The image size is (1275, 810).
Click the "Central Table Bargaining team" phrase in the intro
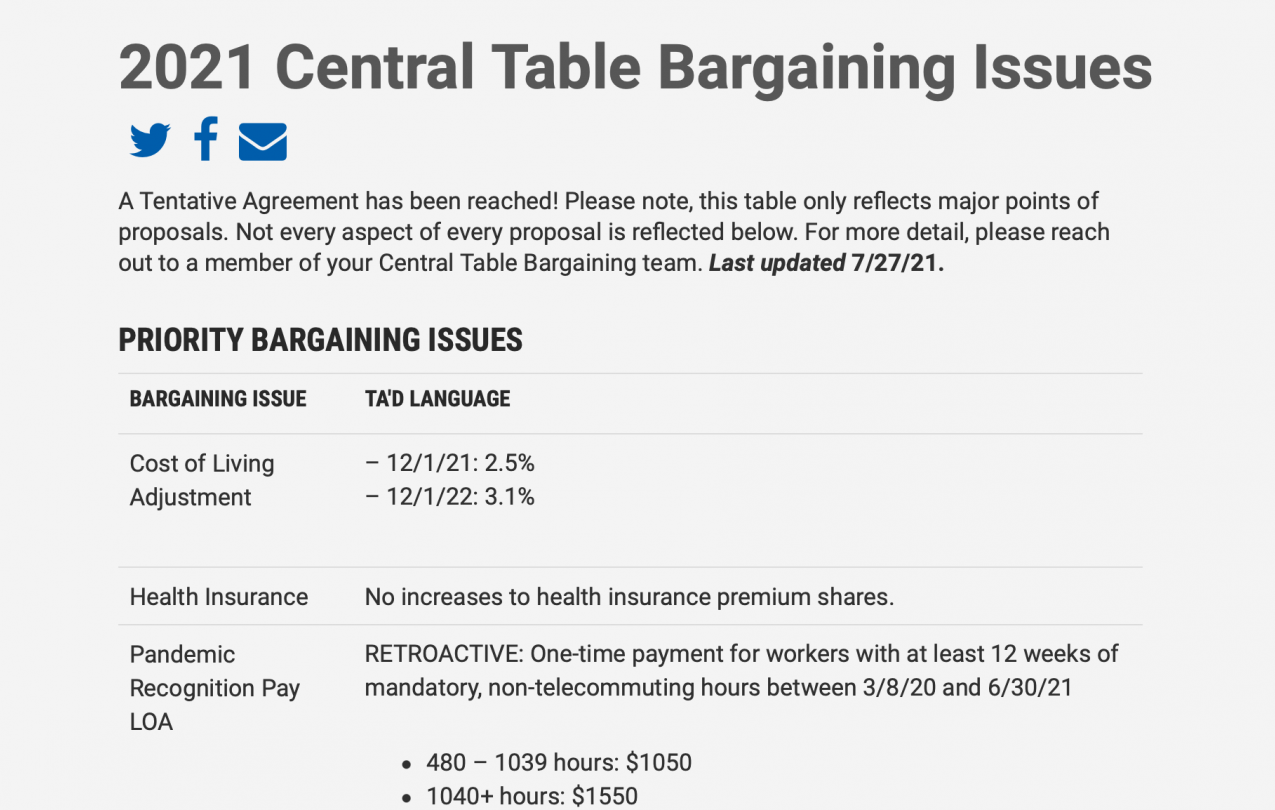pyautogui.click(x=540, y=265)
